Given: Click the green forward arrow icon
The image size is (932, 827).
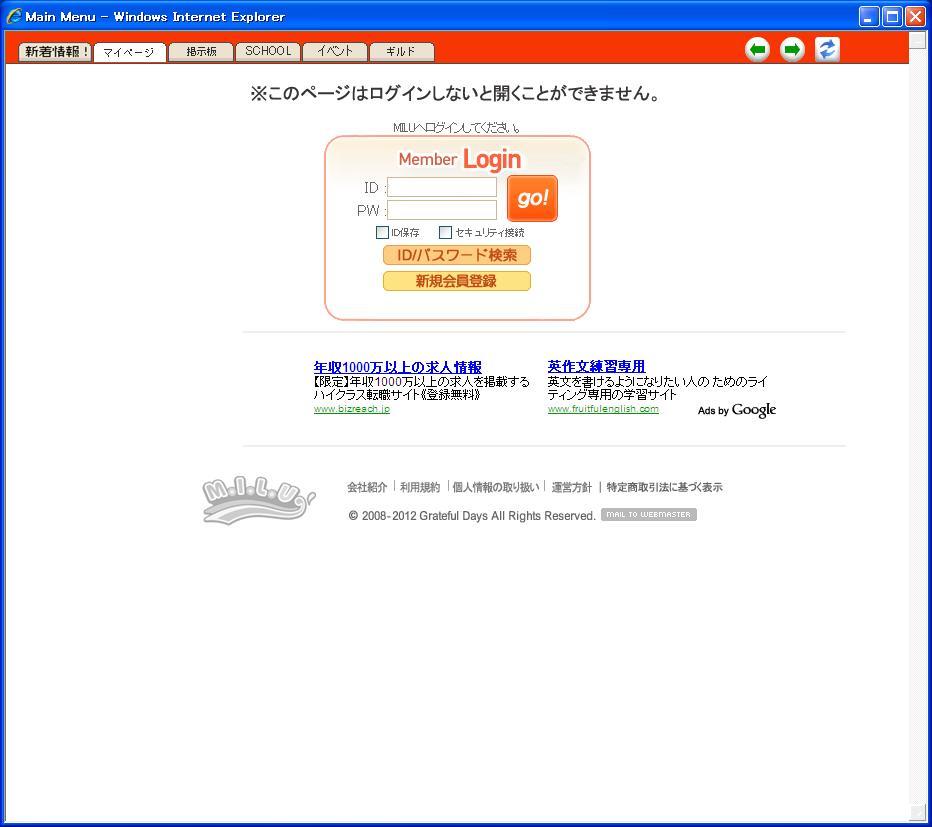Looking at the screenshot, I should pyautogui.click(x=792, y=50).
